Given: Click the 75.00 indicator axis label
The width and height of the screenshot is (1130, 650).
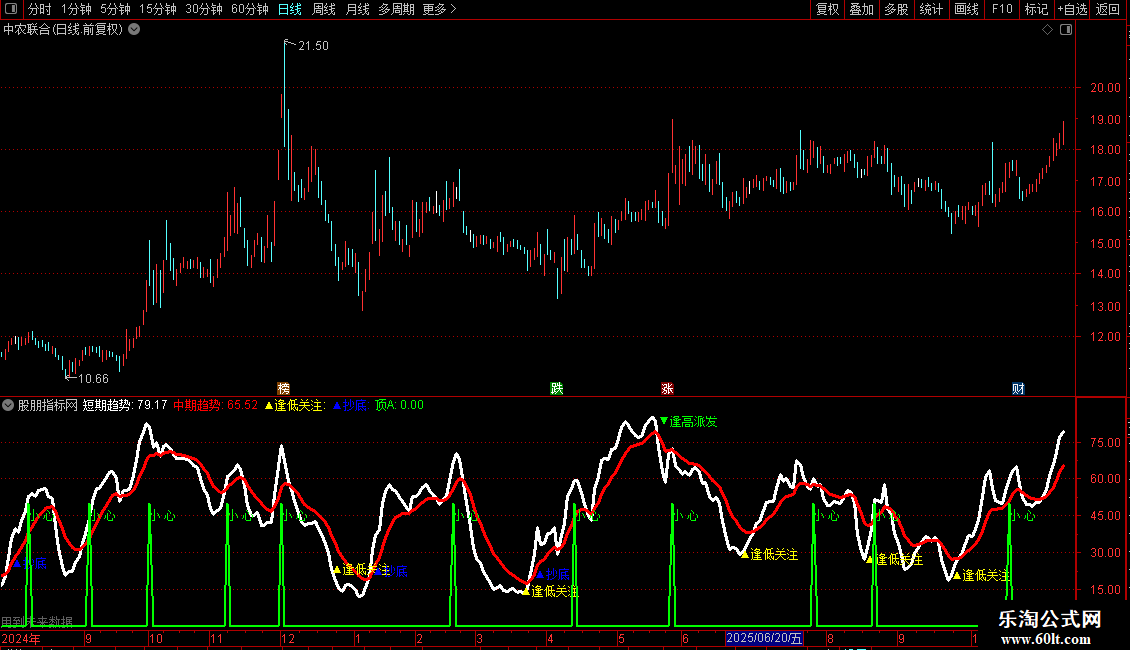Looking at the screenshot, I should pos(1105,442).
